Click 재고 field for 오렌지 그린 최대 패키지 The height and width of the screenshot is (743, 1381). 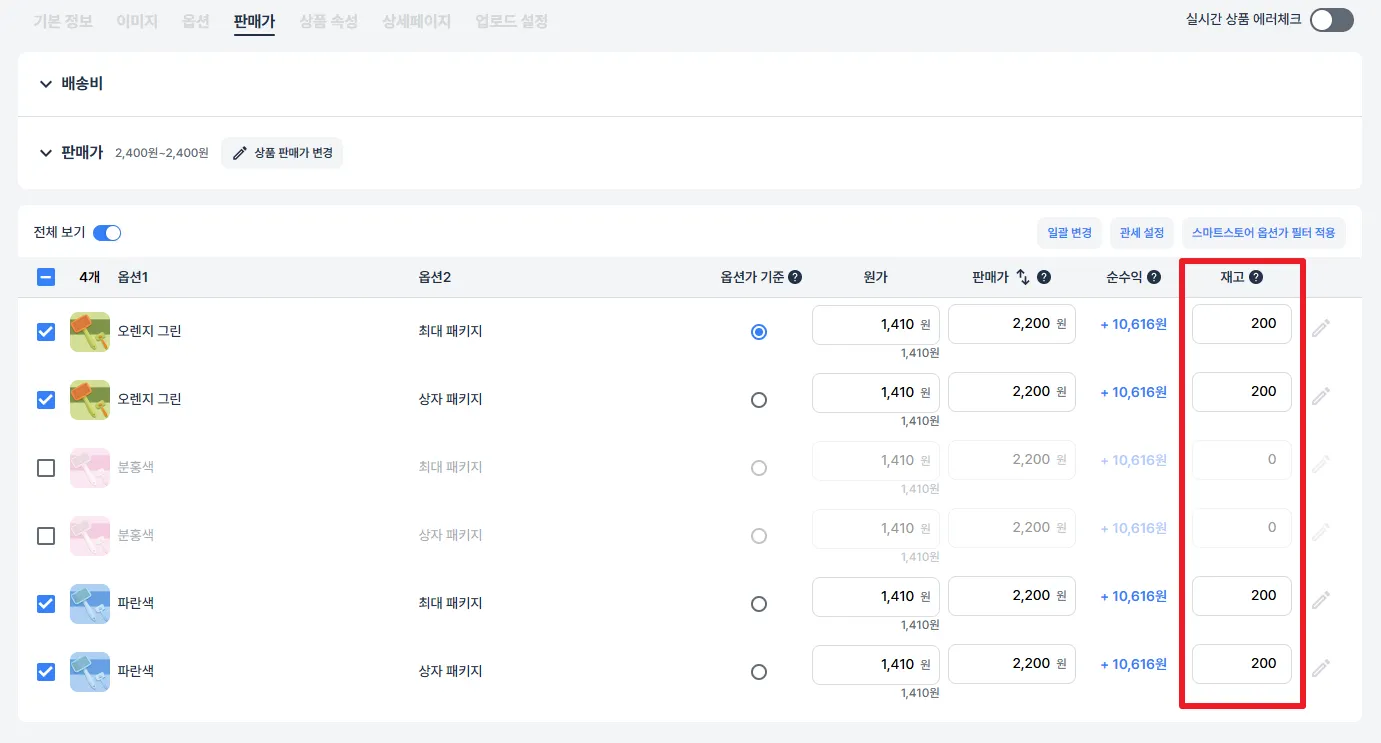click(x=1242, y=324)
